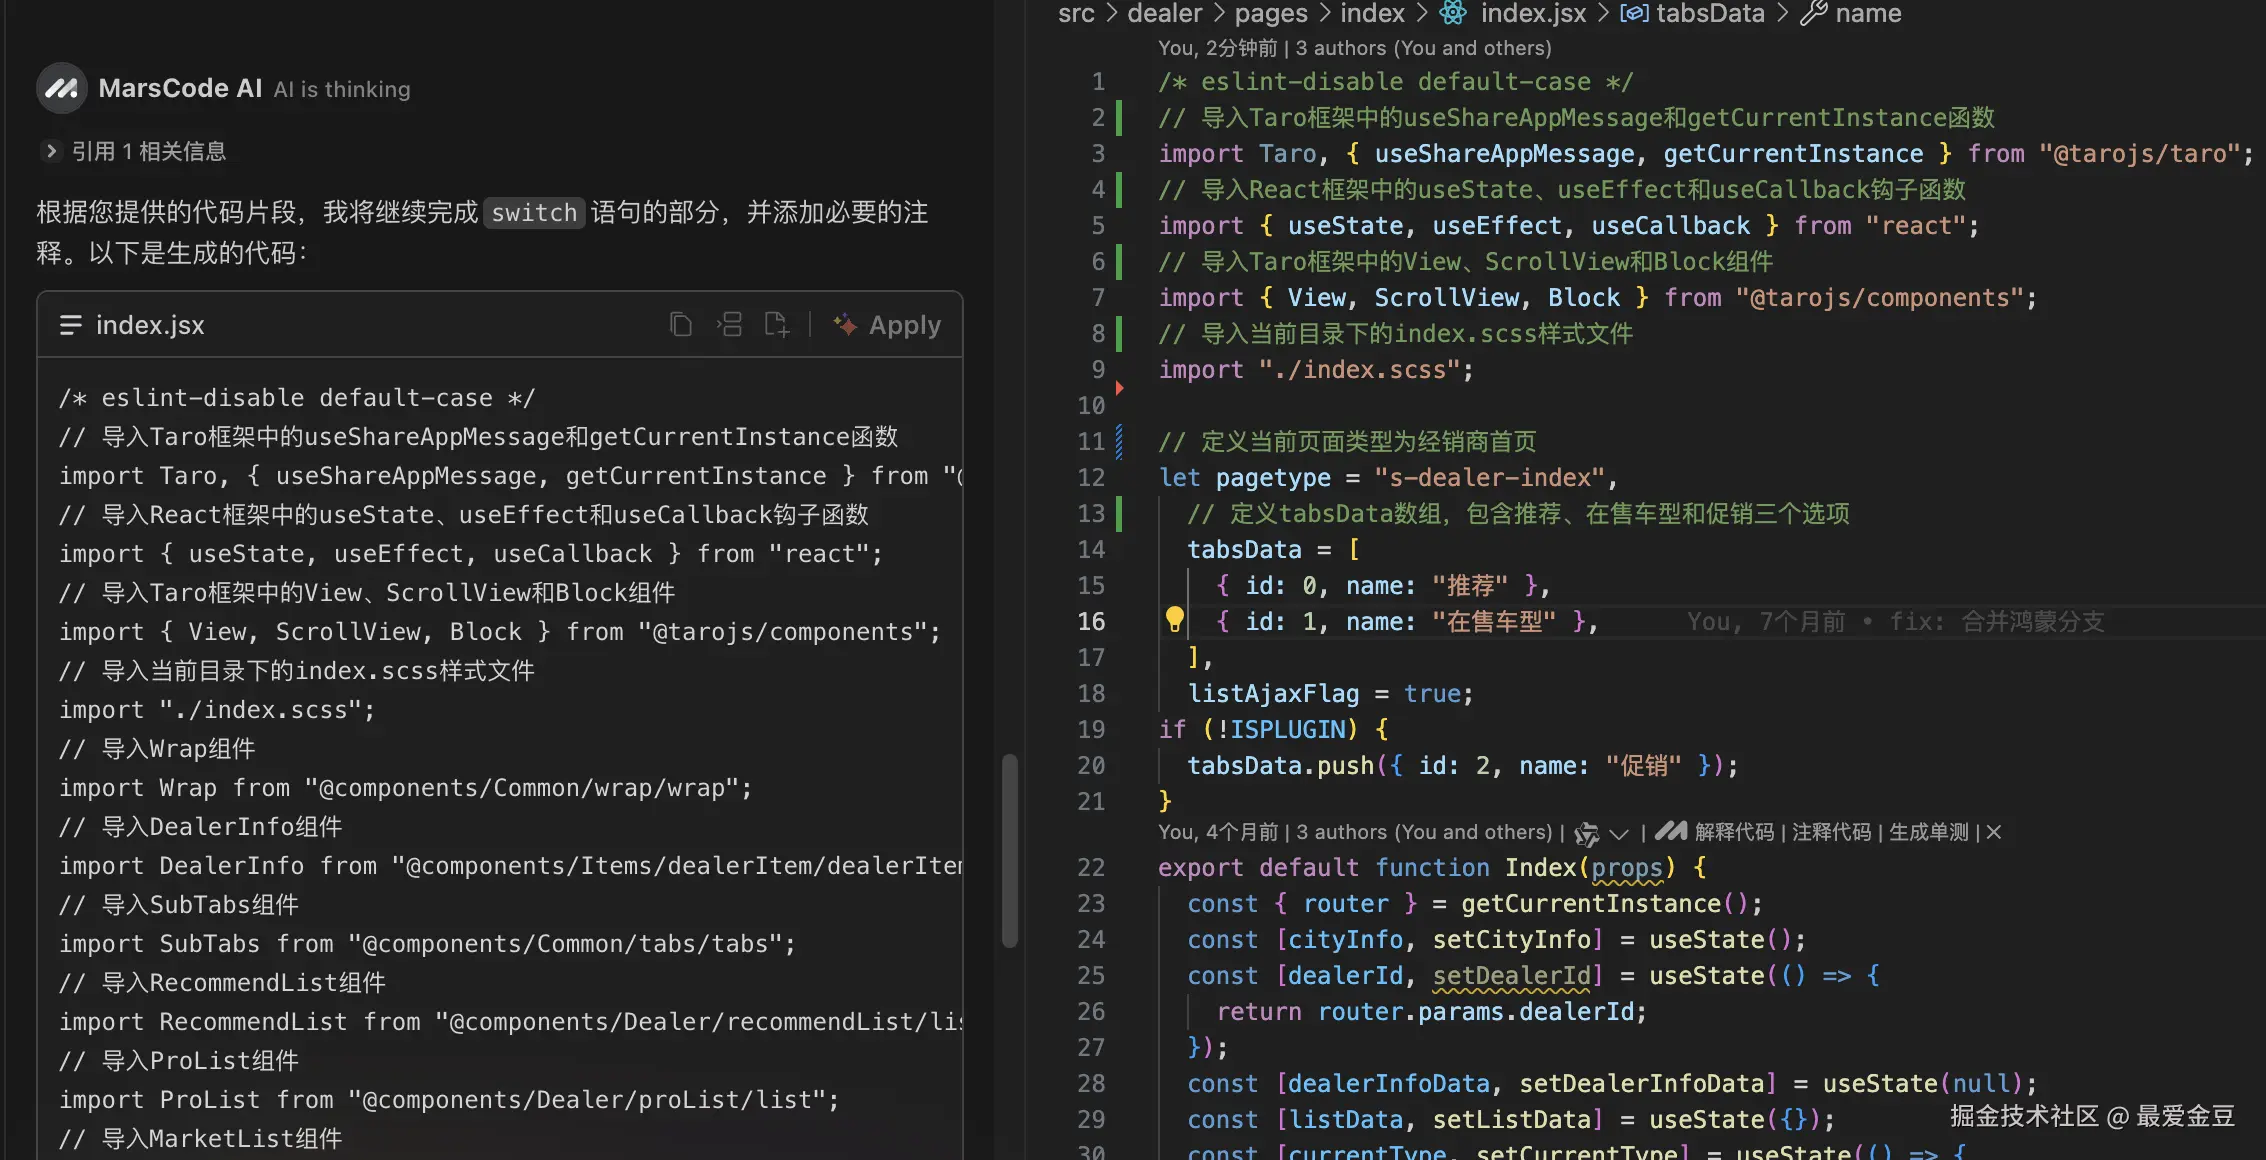Select the dealer breadcrumb folder
Image resolution: width=2266 pixels, height=1160 pixels.
[1164, 14]
